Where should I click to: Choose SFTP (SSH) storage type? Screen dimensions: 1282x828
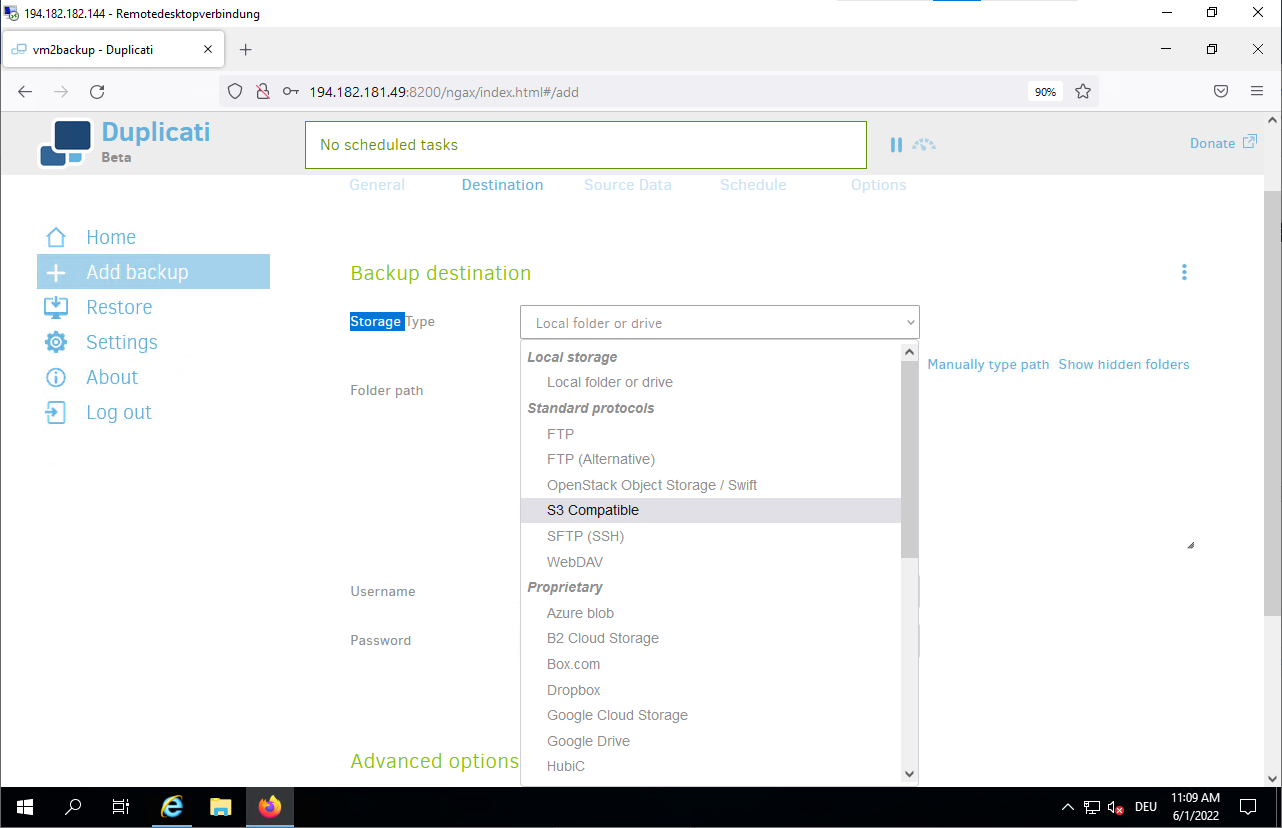click(585, 536)
